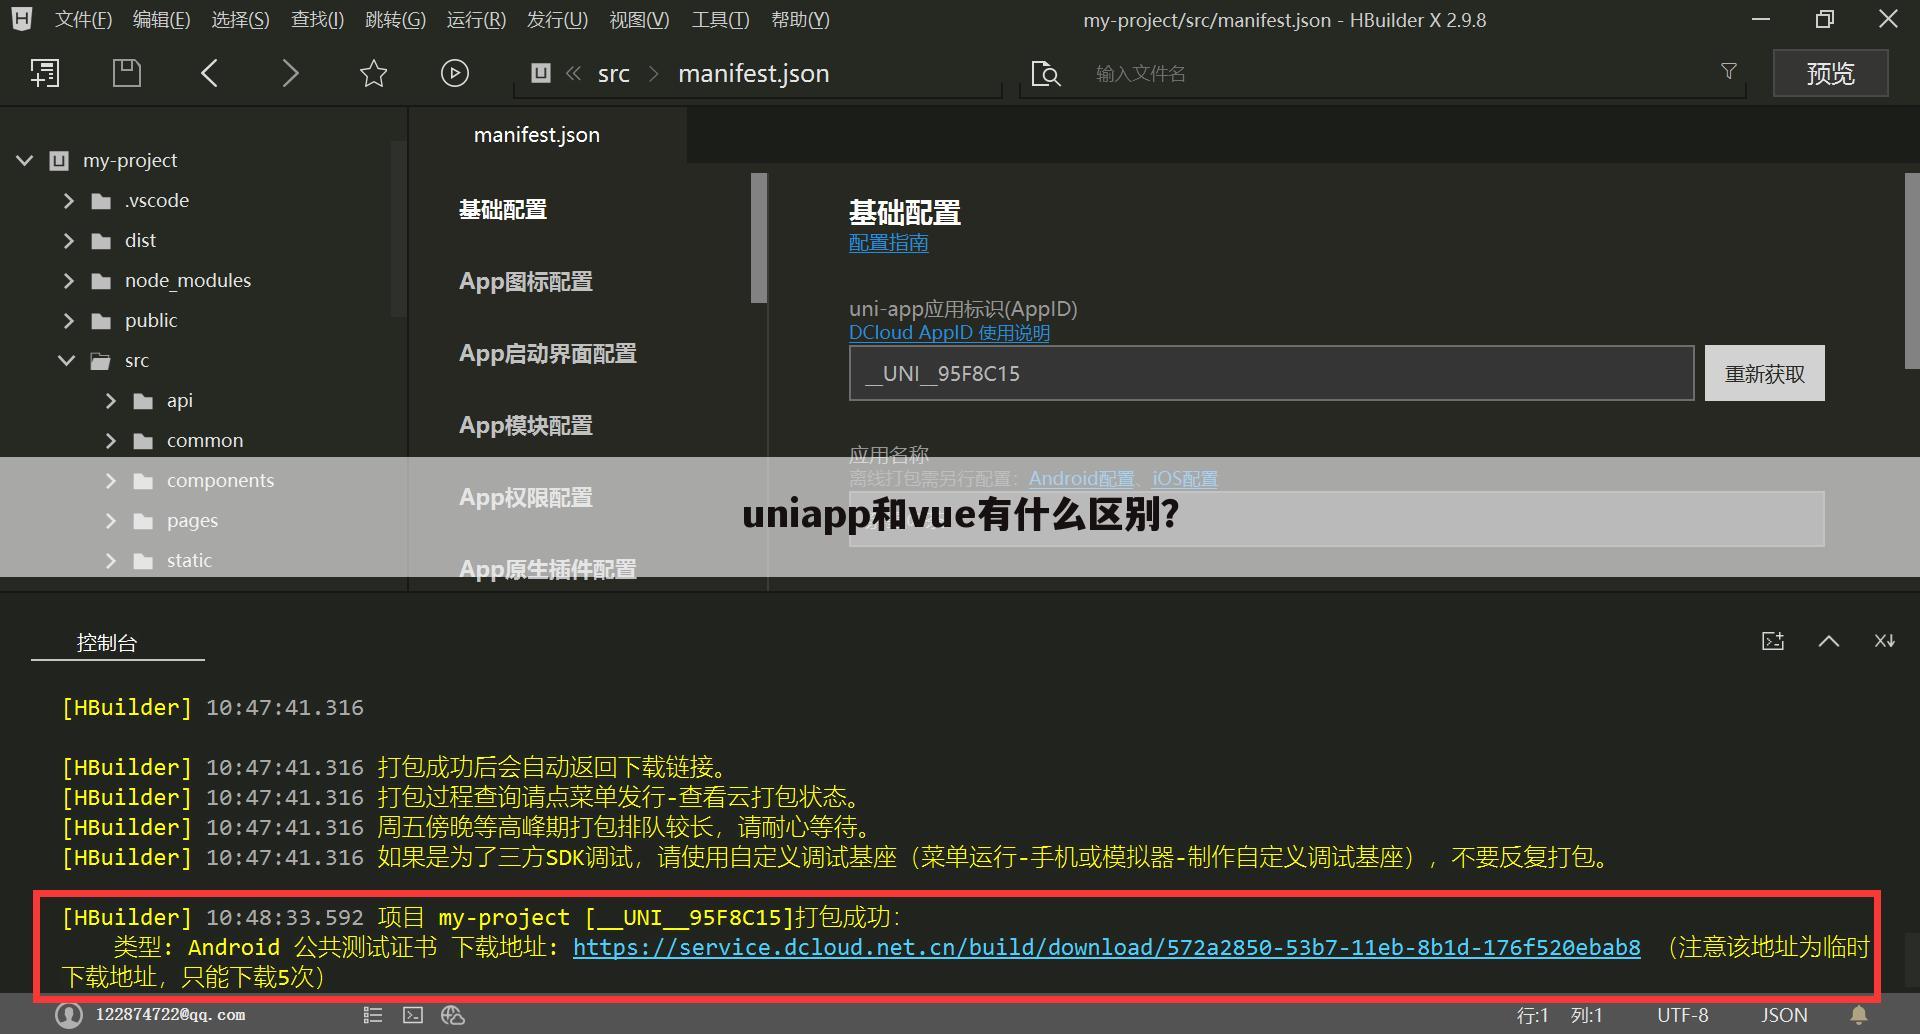Run the project via the circular play icon

[454, 72]
